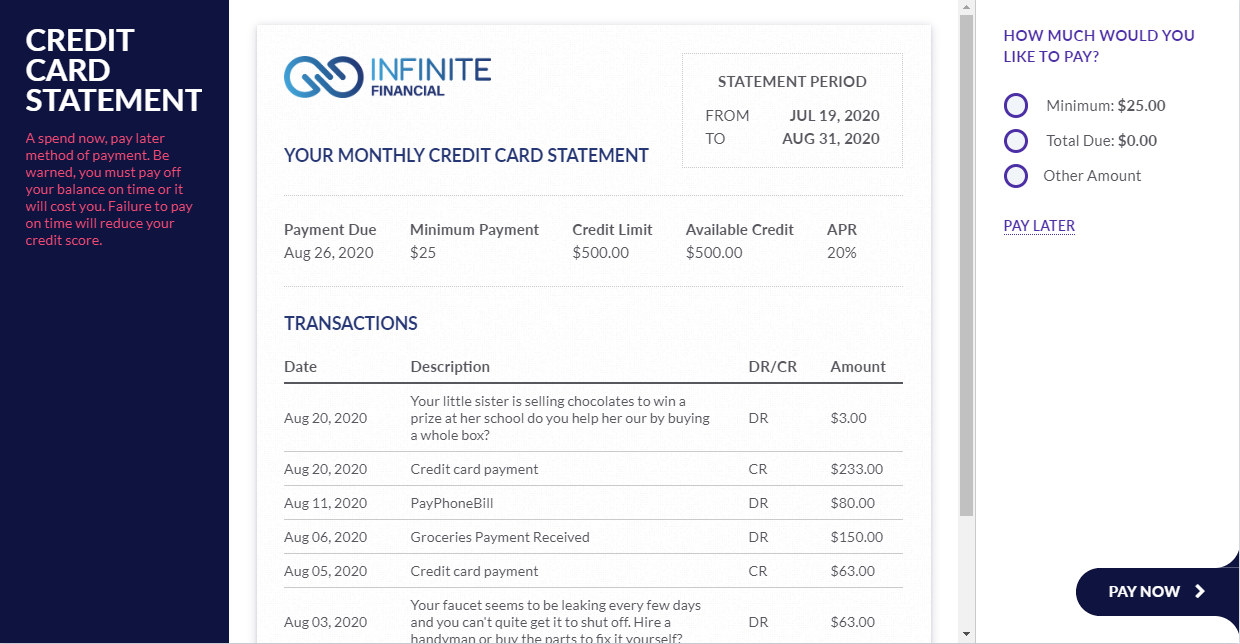Click the PayPhoneBill transaction description
This screenshot has height=644, width=1240.
(x=452, y=503)
